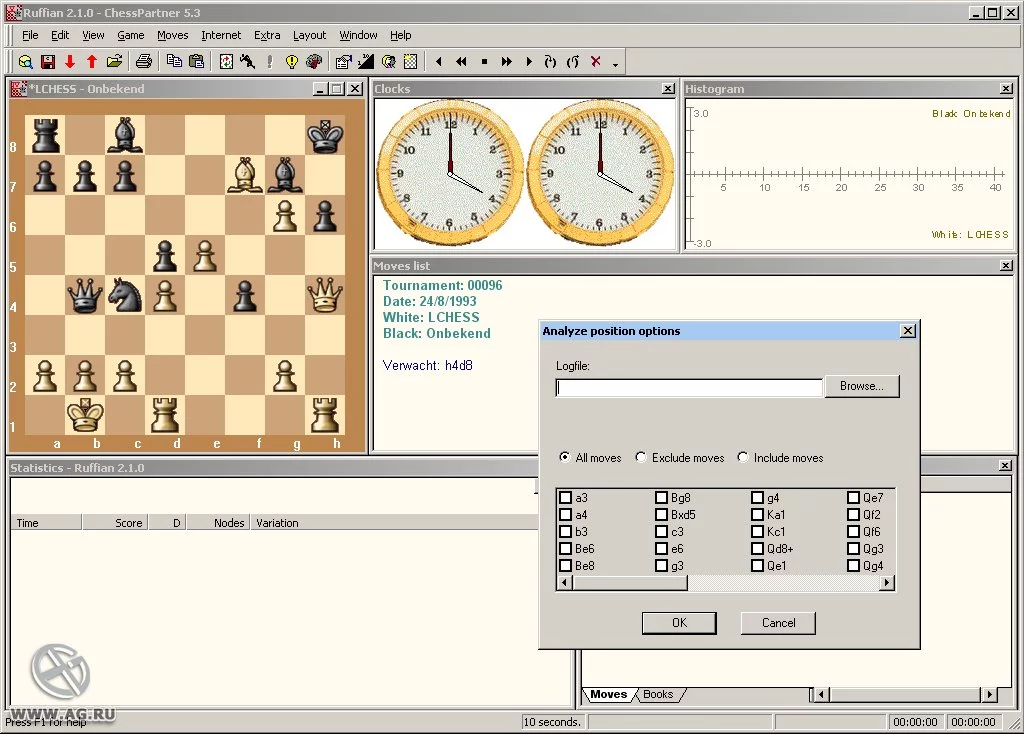Click the Logfile text input field
Viewport: 1024px width, 734px height.
coord(689,388)
